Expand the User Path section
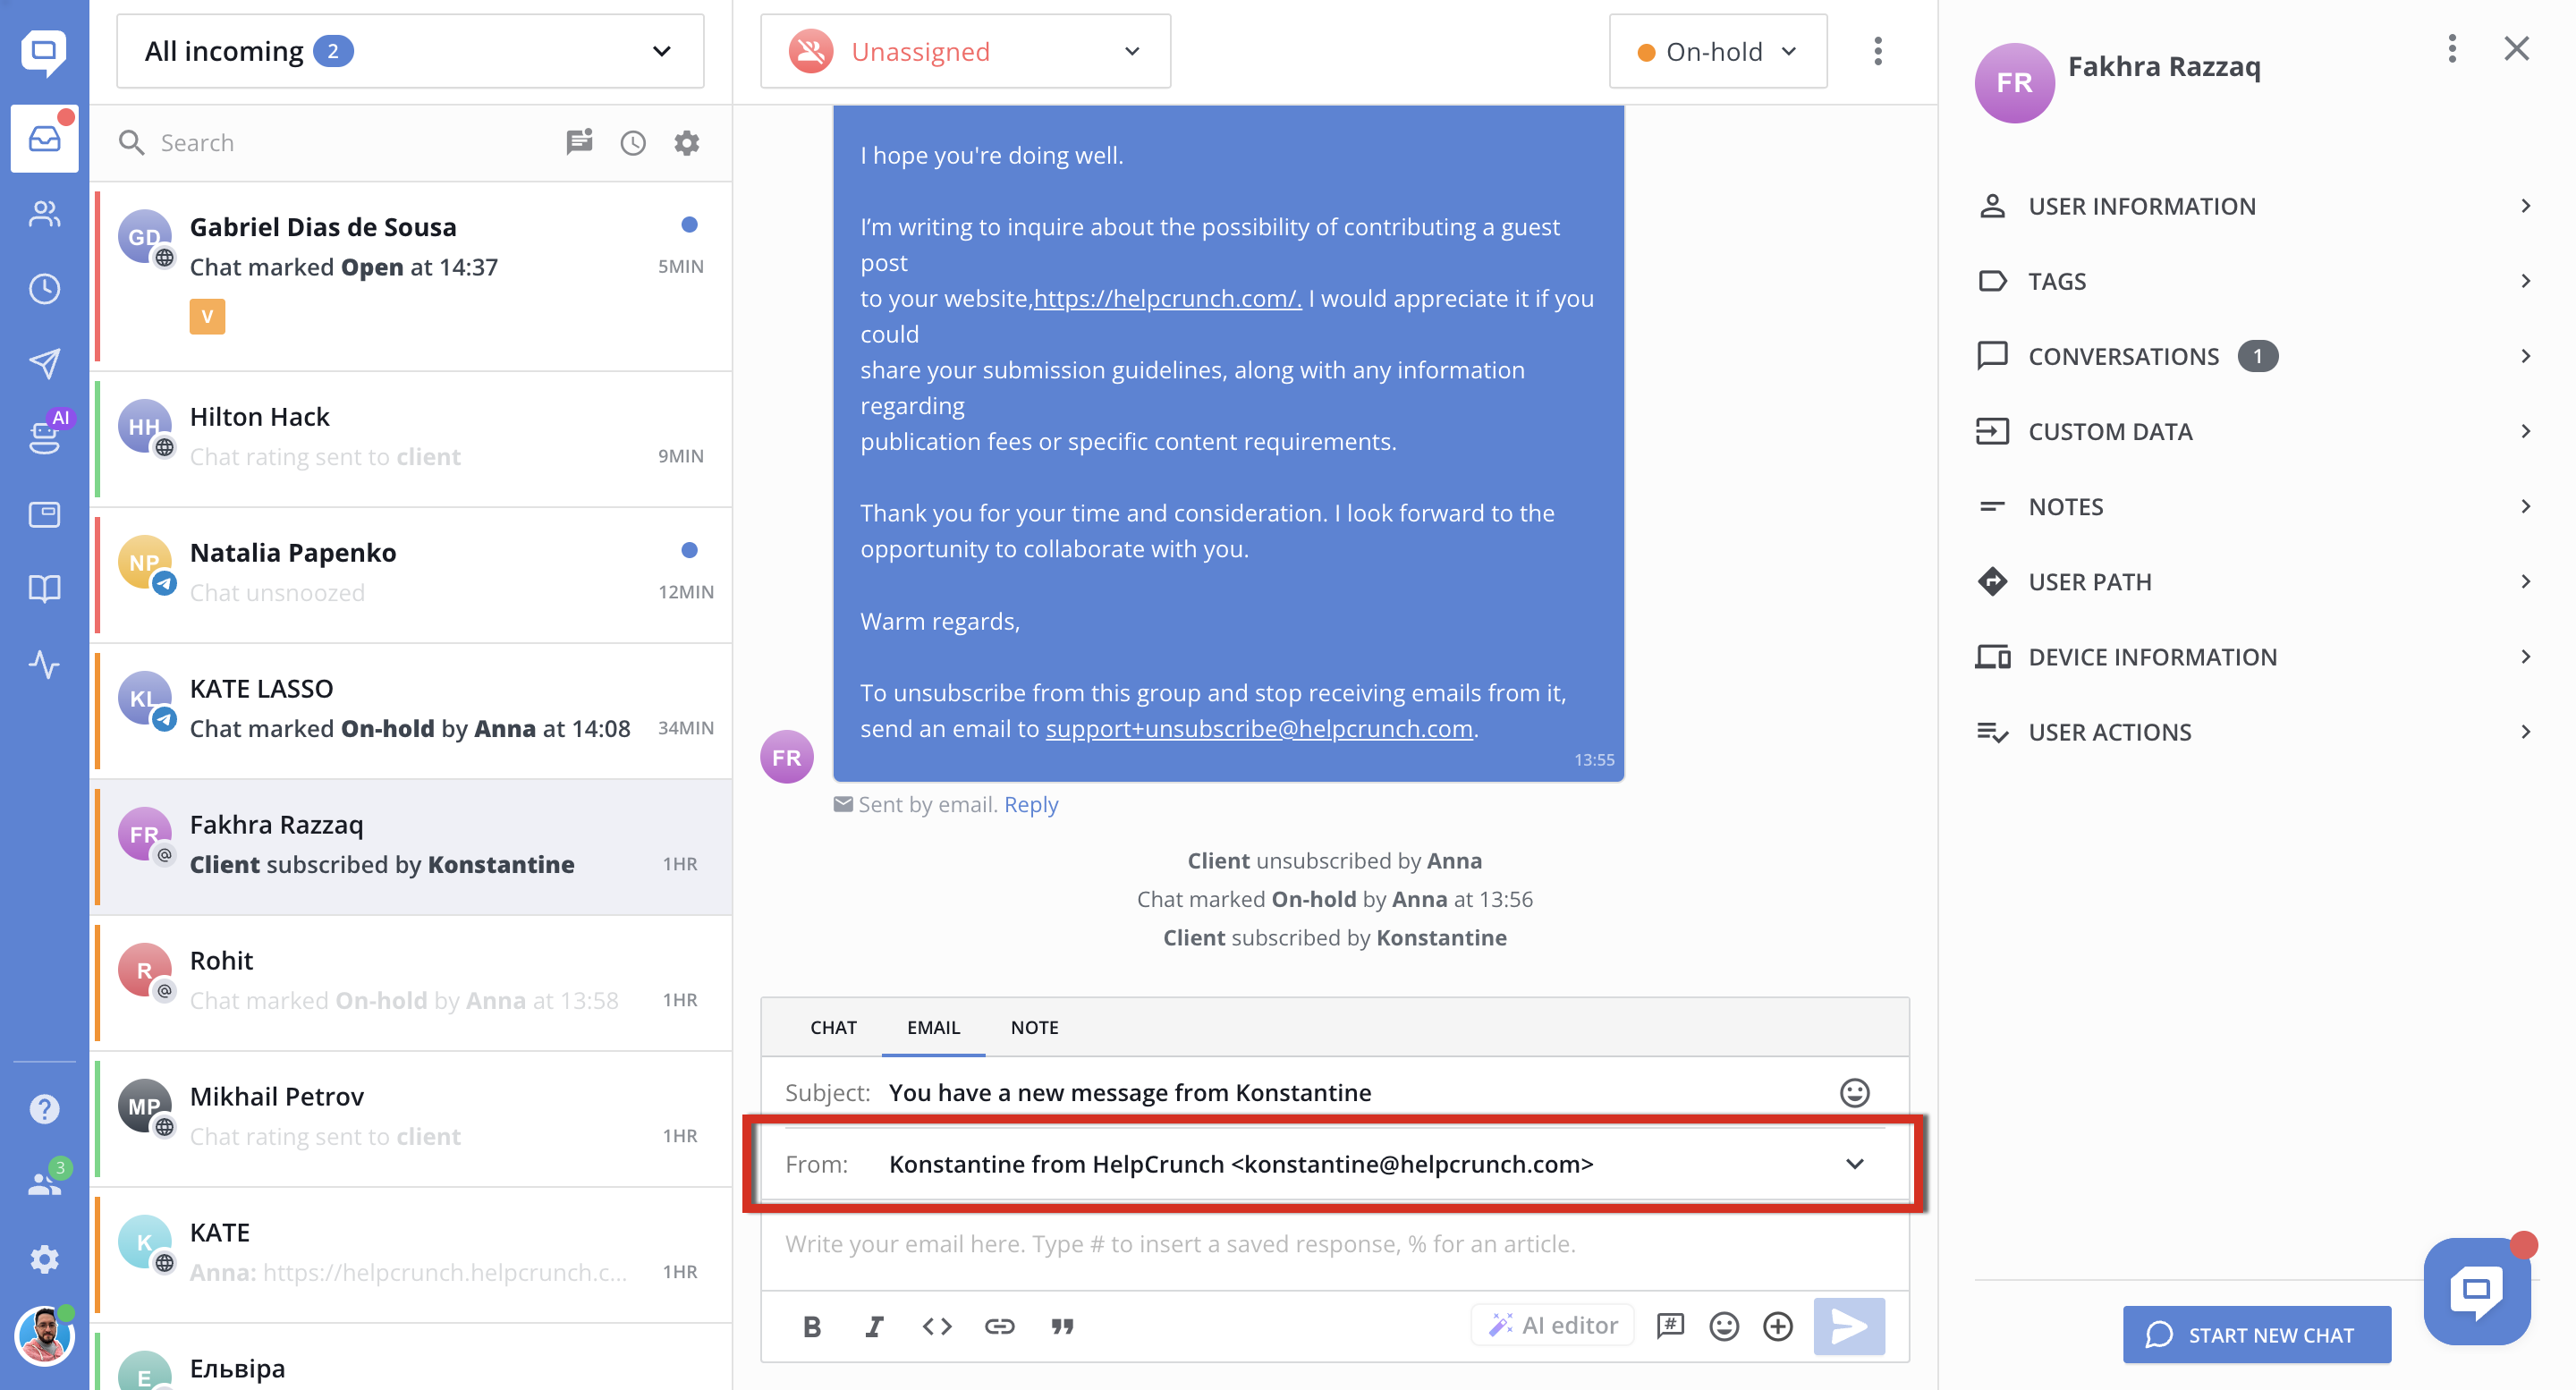Screen dimensions: 2576x1390 (x=2256, y=581)
